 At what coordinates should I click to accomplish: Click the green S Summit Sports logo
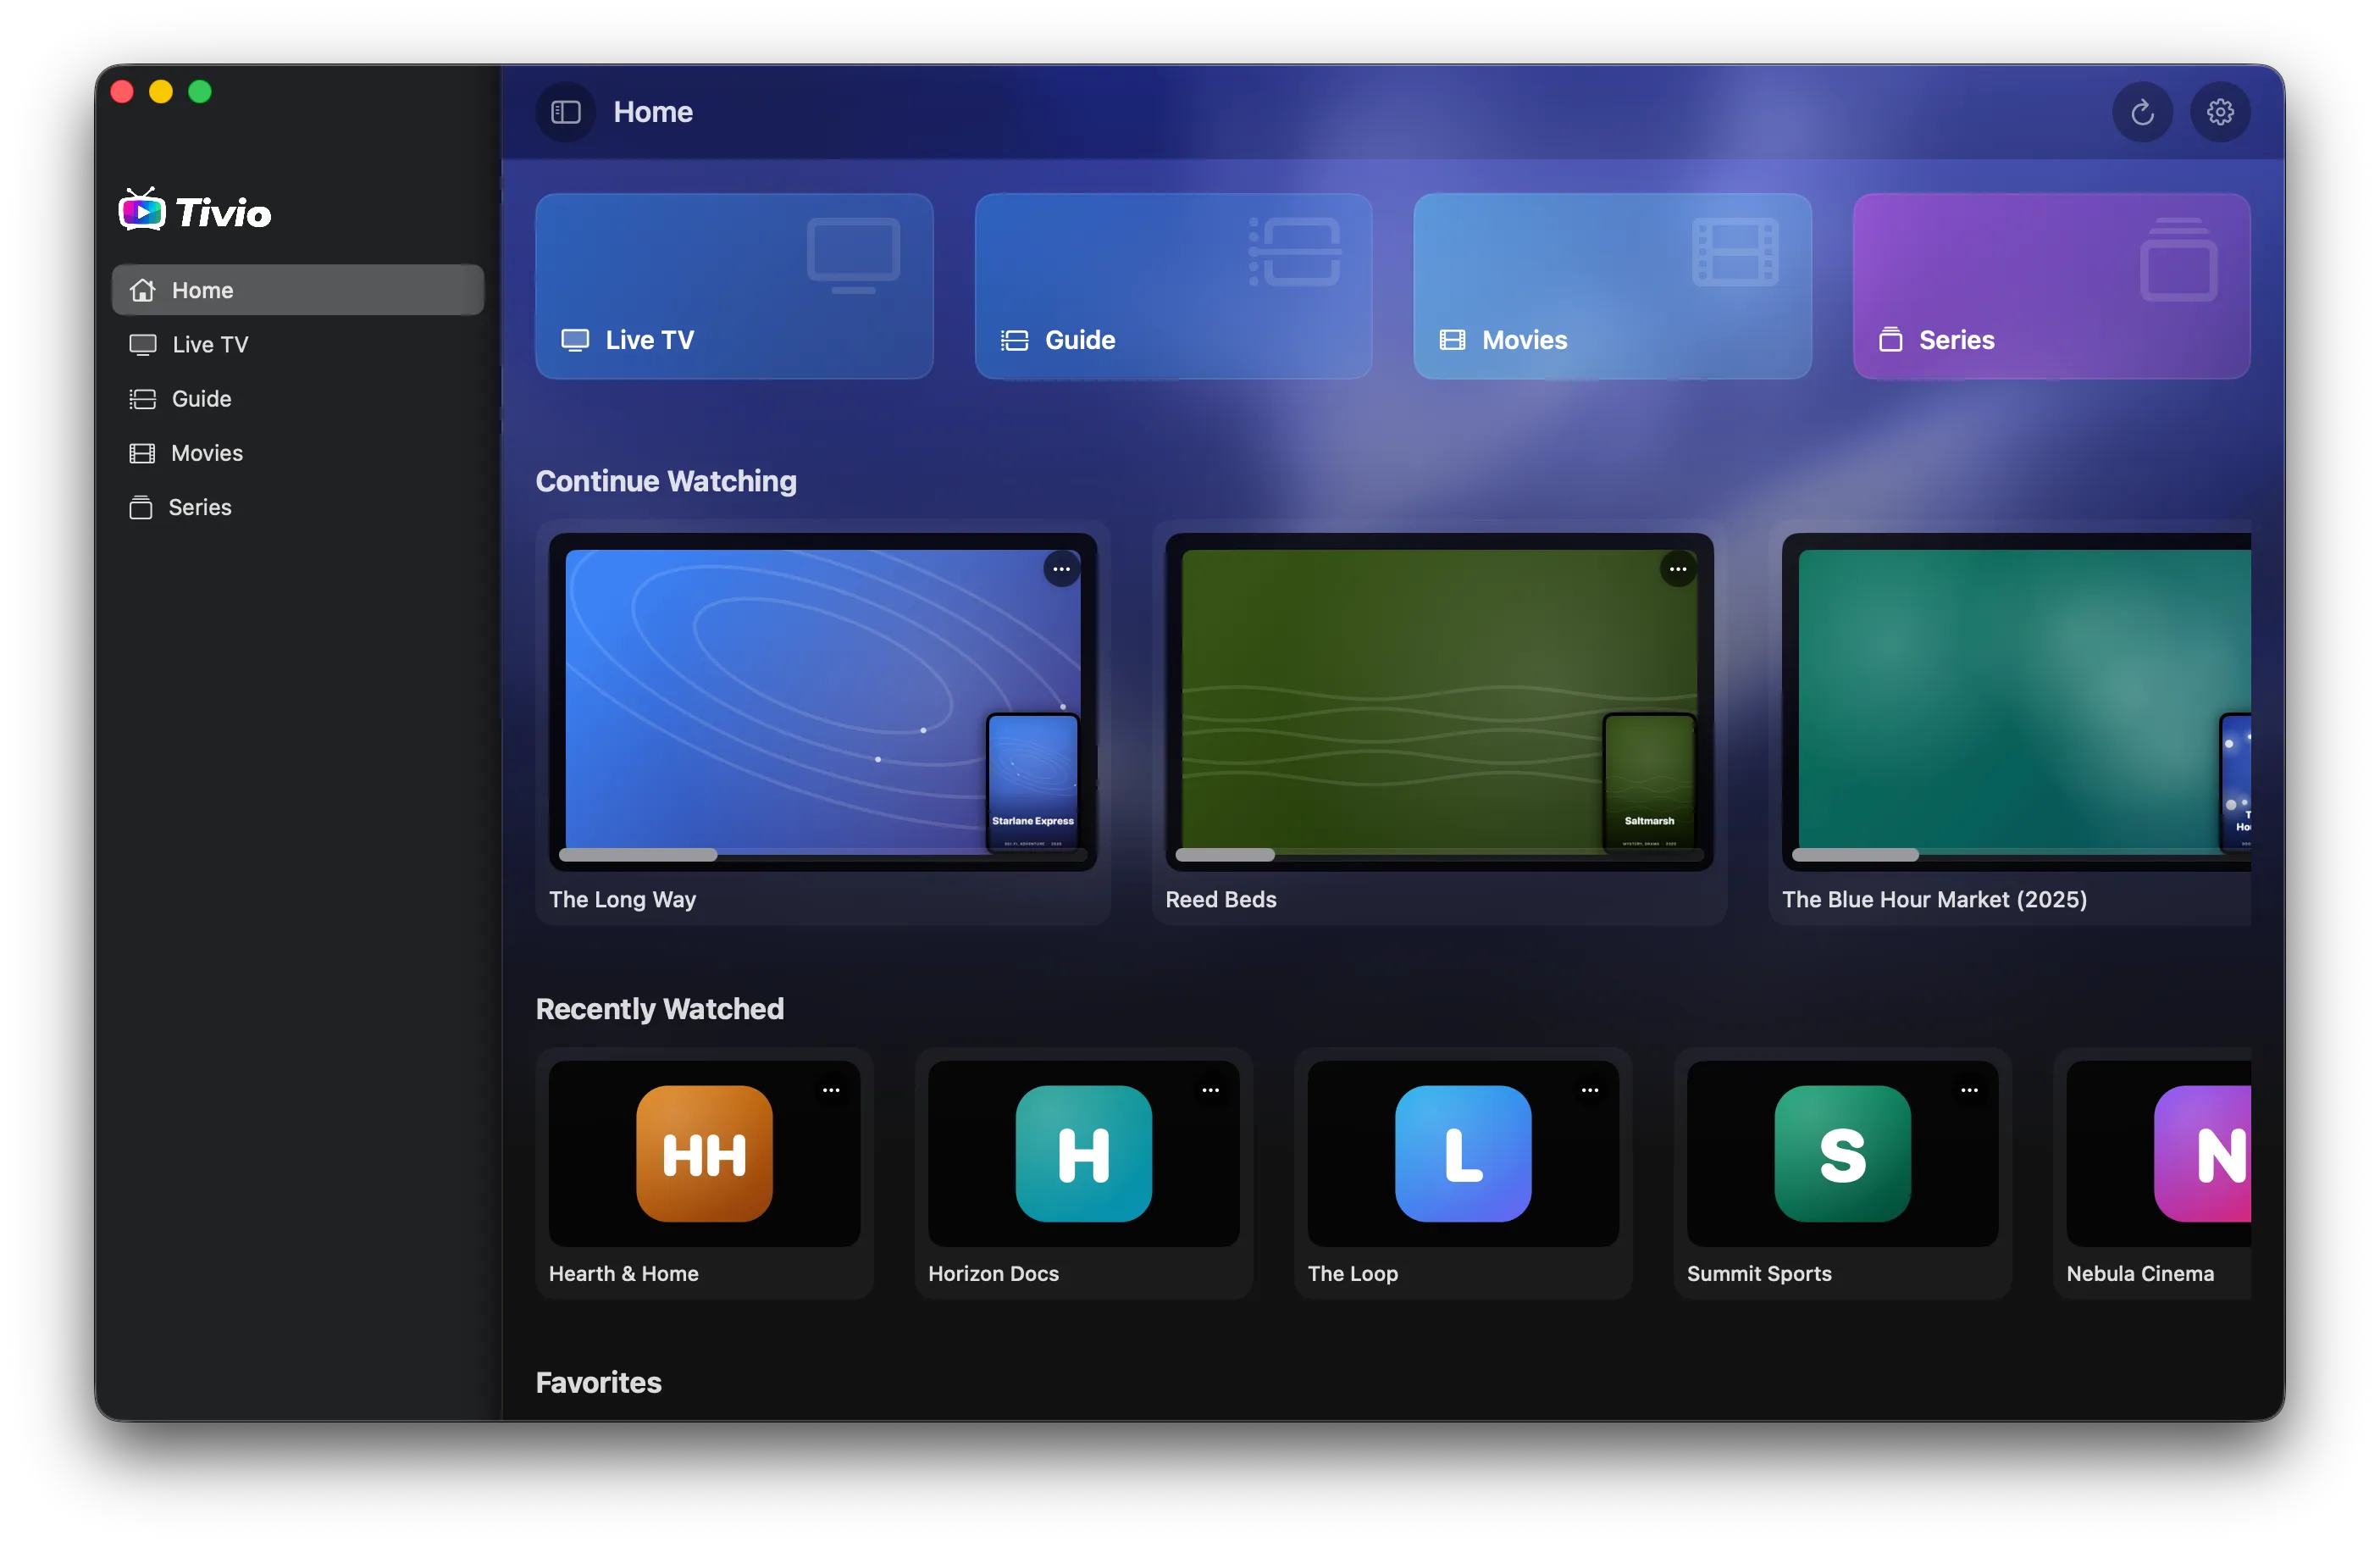tap(1842, 1153)
